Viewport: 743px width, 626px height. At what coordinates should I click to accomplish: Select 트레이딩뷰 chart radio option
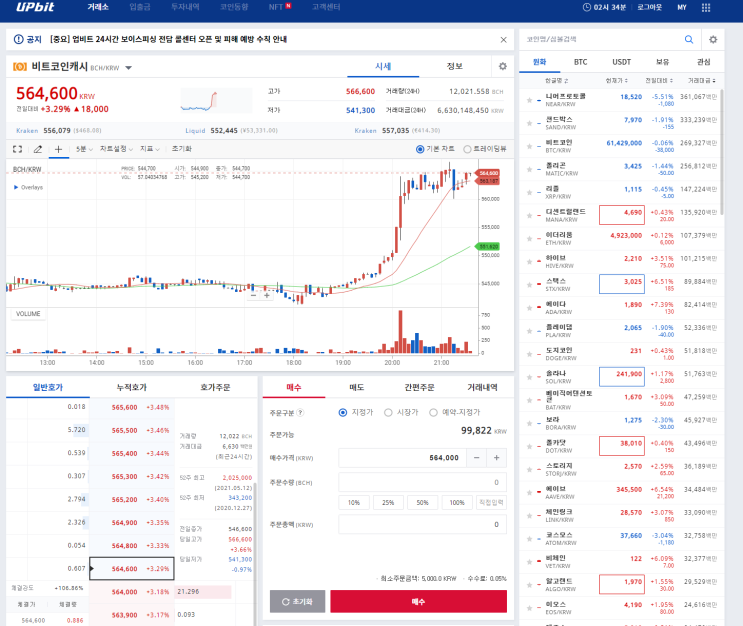(x=467, y=149)
